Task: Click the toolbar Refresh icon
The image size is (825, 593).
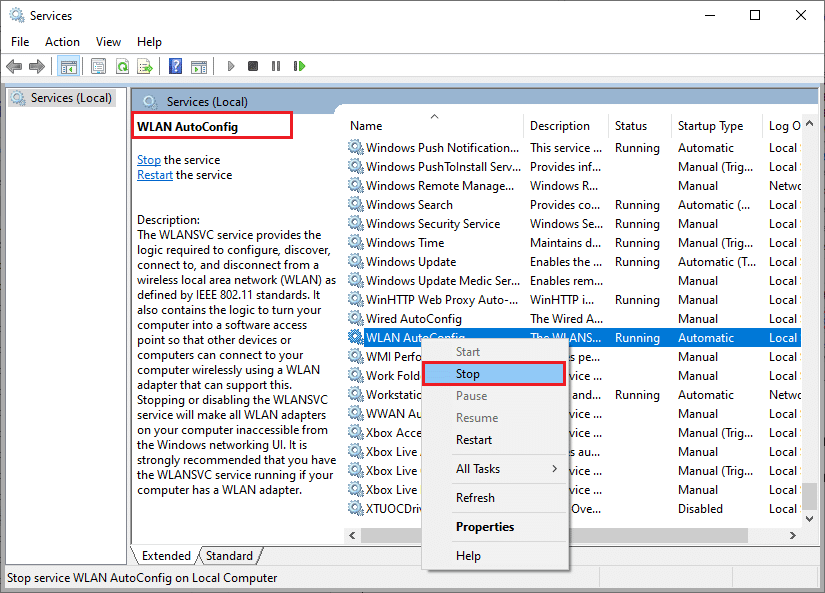Action: pos(122,66)
